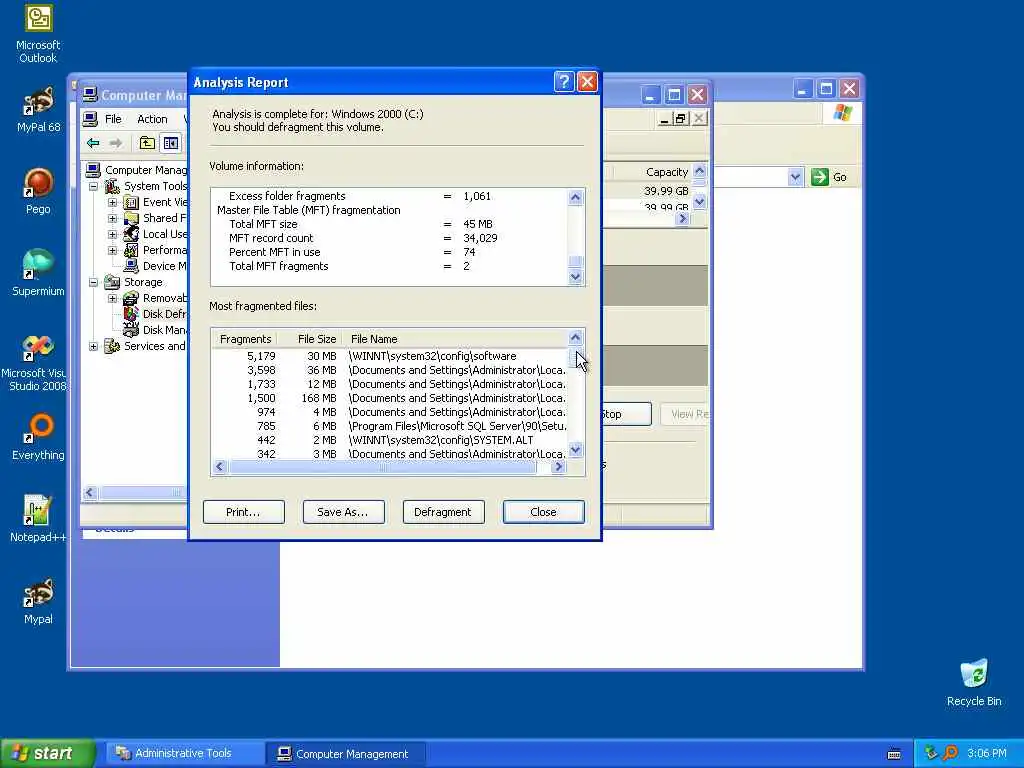Sort by Fragments column header

[245, 339]
